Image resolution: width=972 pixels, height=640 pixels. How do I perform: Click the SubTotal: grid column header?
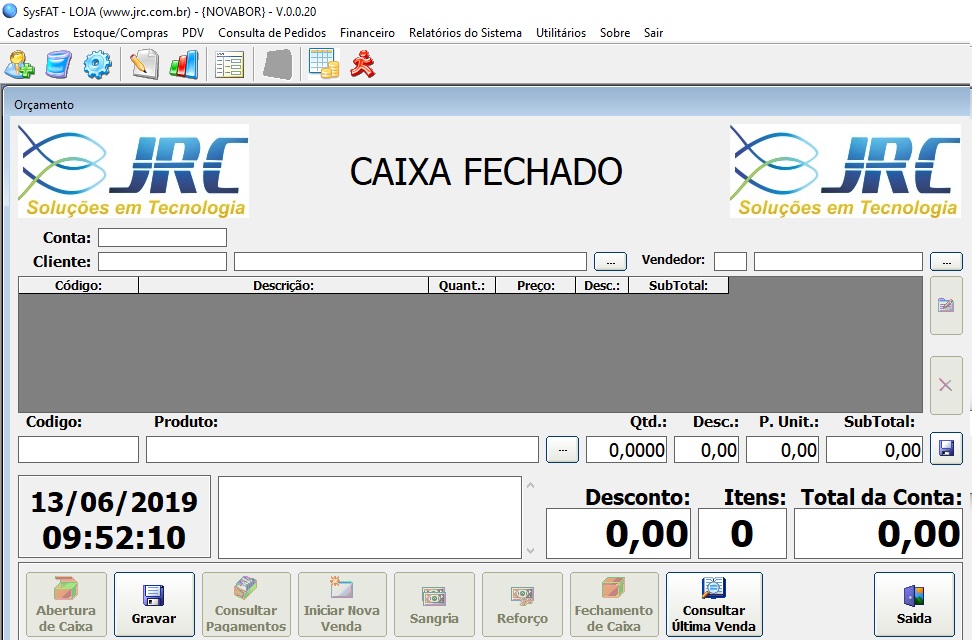(678, 285)
